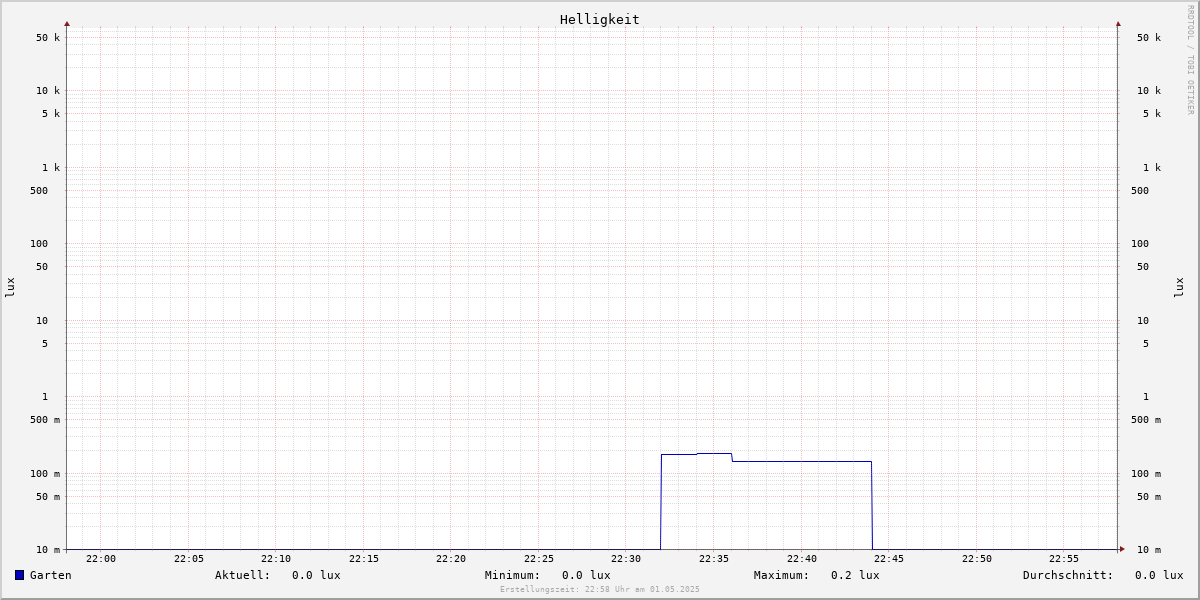The width and height of the screenshot is (1200, 600).
Task: Click the "1 k" label on right axis
Action: pos(1152,168)
